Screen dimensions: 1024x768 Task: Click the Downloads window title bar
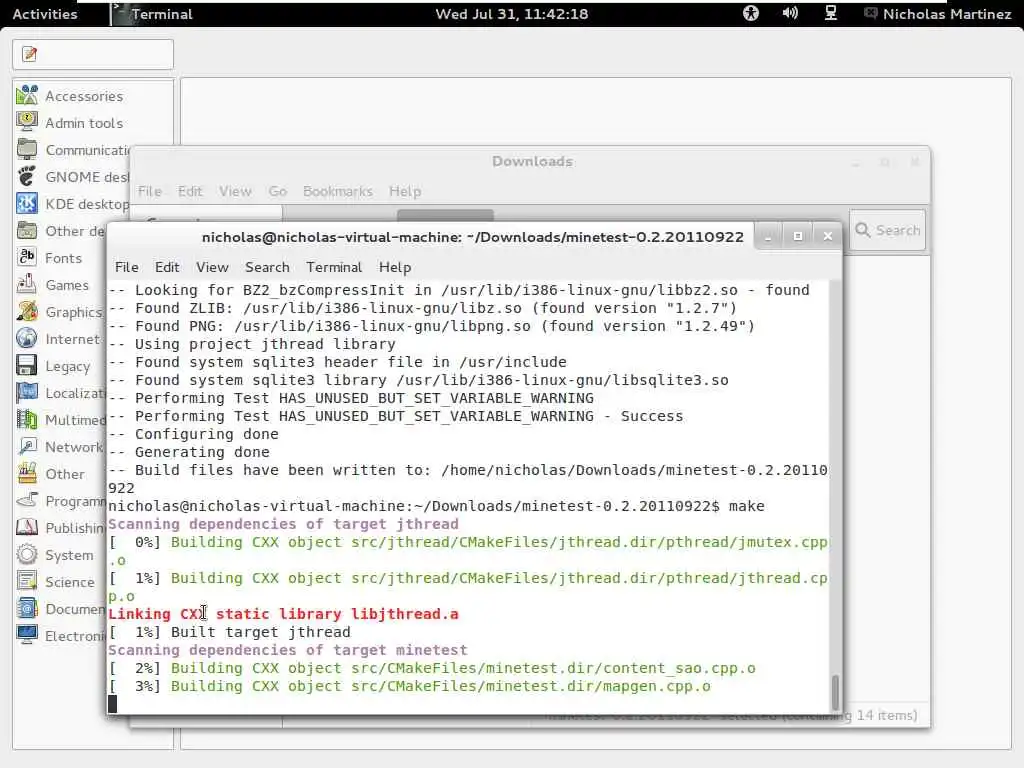[532, 161]
